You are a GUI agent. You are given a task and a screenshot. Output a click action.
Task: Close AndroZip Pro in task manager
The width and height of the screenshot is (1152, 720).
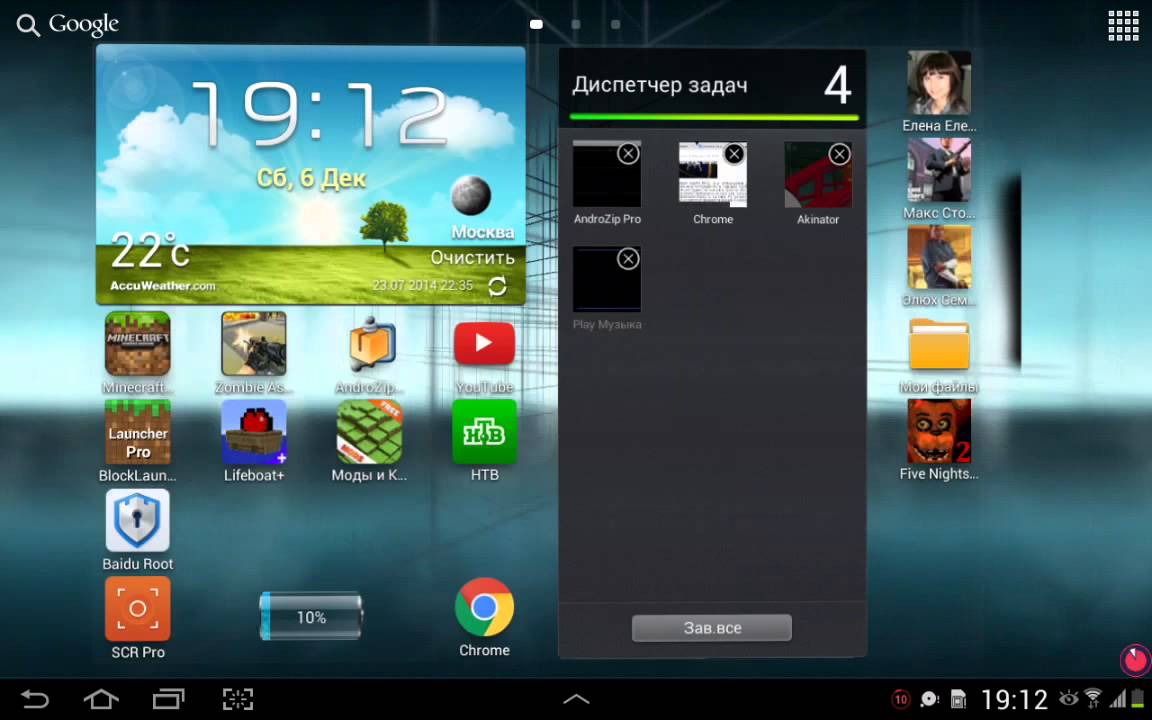tap(628, 154)
